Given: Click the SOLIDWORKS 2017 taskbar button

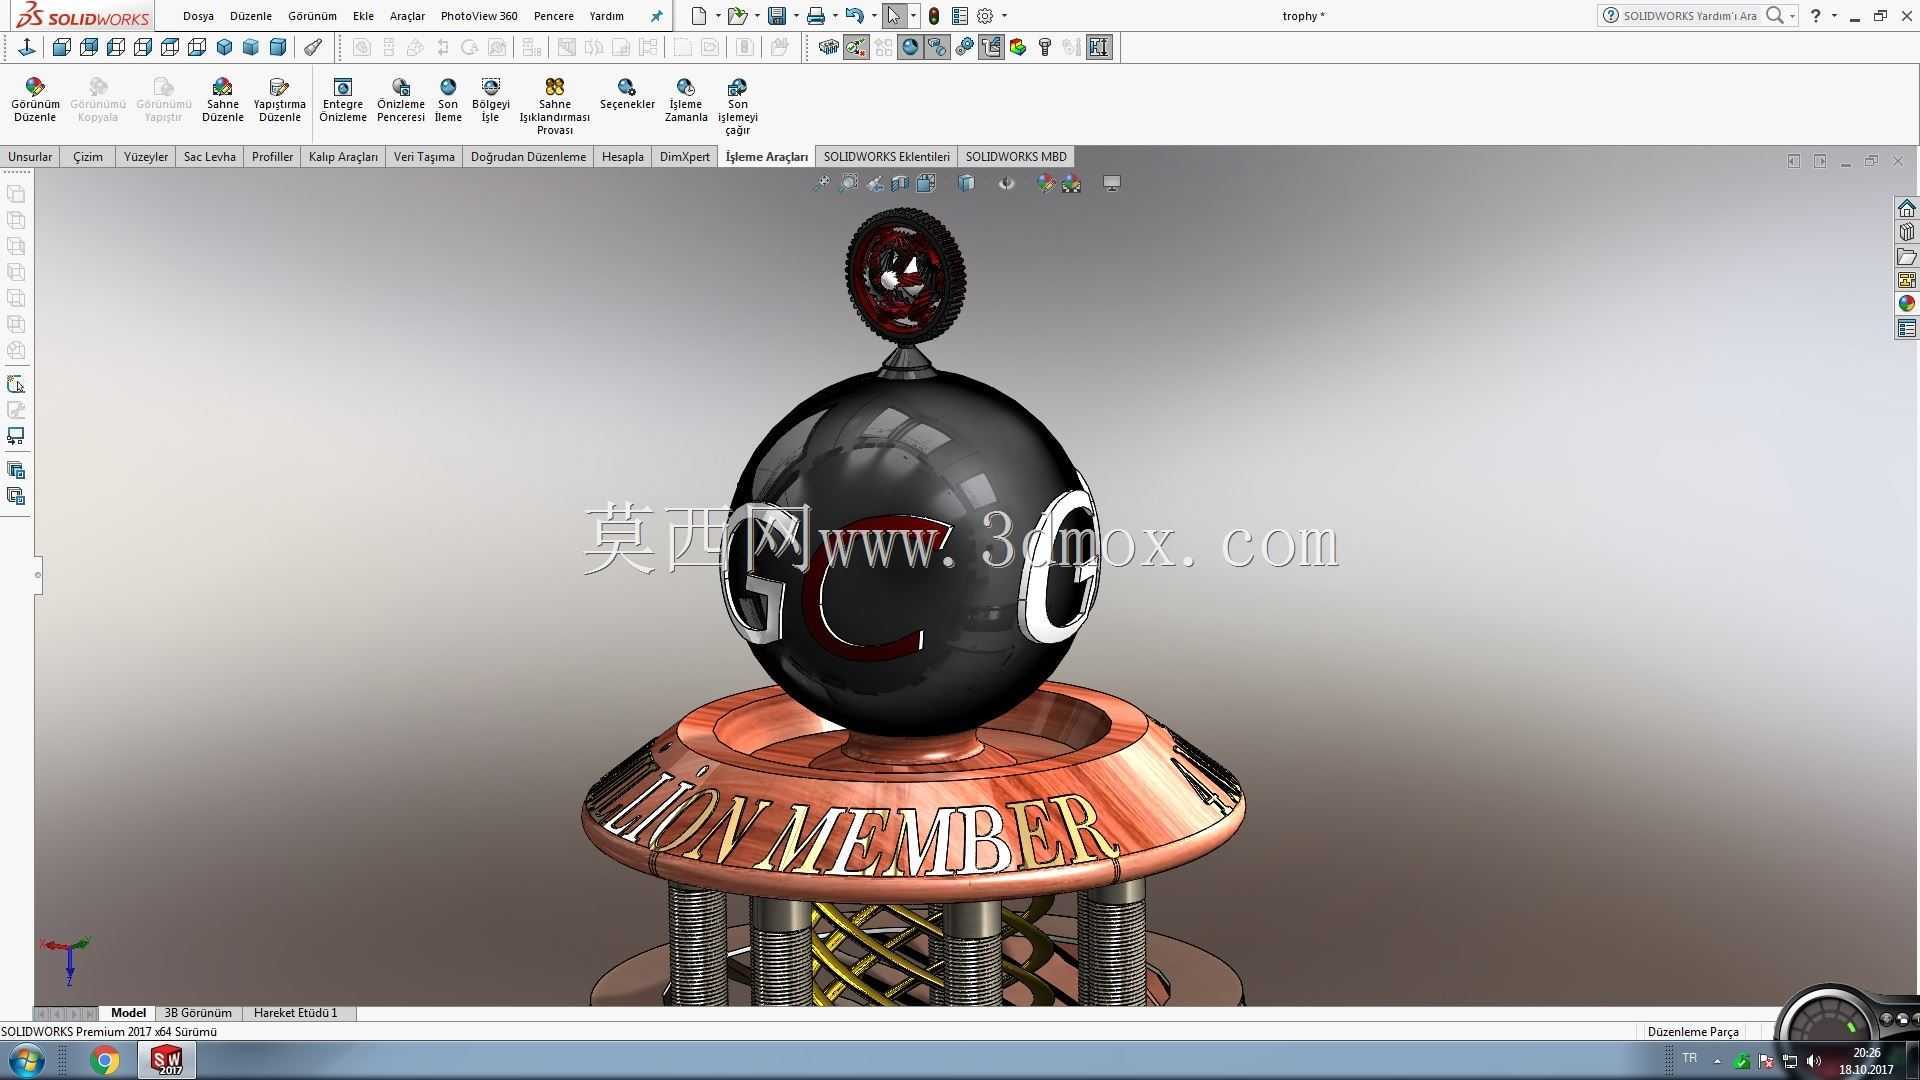Looking at the screenshot, I should (167, 1060).
